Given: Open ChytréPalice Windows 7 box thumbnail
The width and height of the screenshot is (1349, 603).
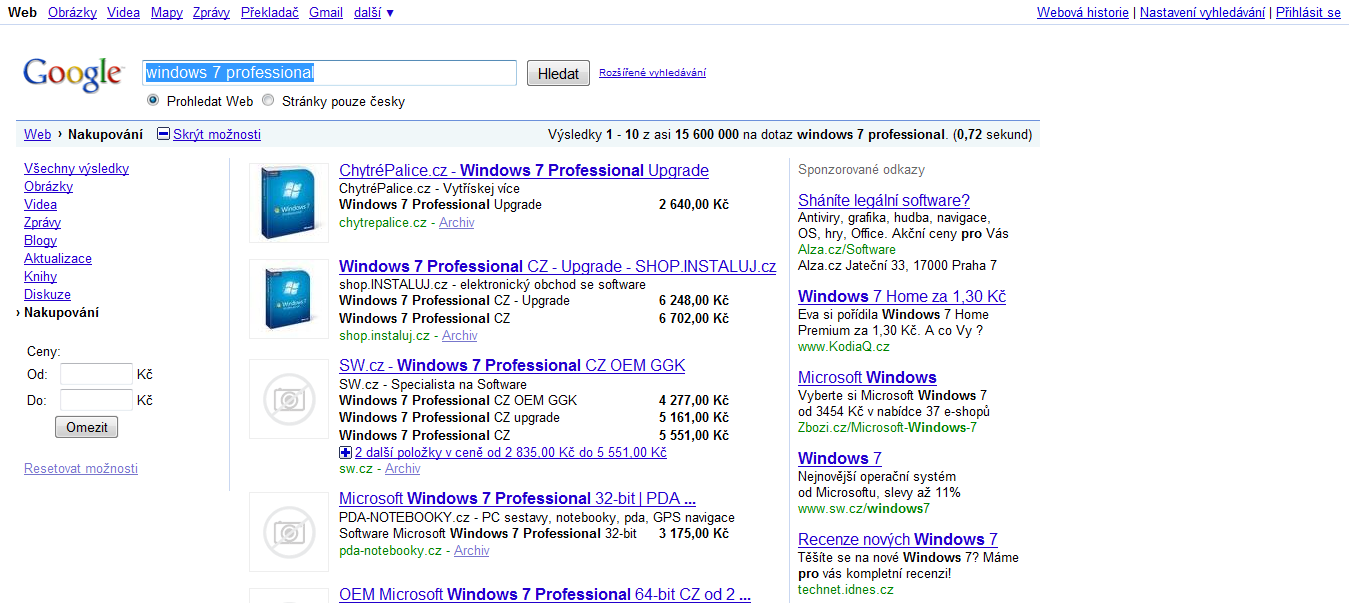Looking at the screenshot, I should coord(289,202).
